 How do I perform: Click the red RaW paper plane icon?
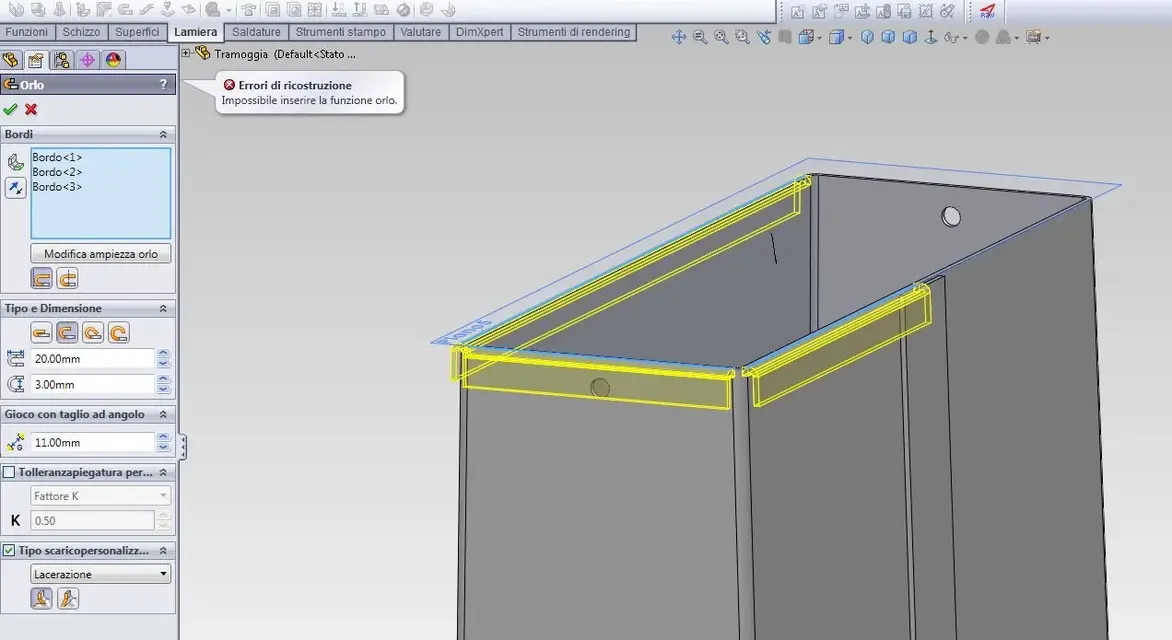click(x=987, y=10)
